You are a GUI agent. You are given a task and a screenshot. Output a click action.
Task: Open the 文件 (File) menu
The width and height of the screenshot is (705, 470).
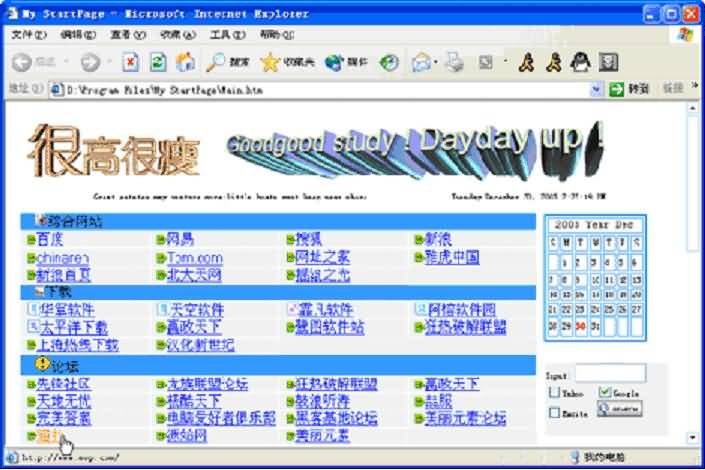point(28,35)
